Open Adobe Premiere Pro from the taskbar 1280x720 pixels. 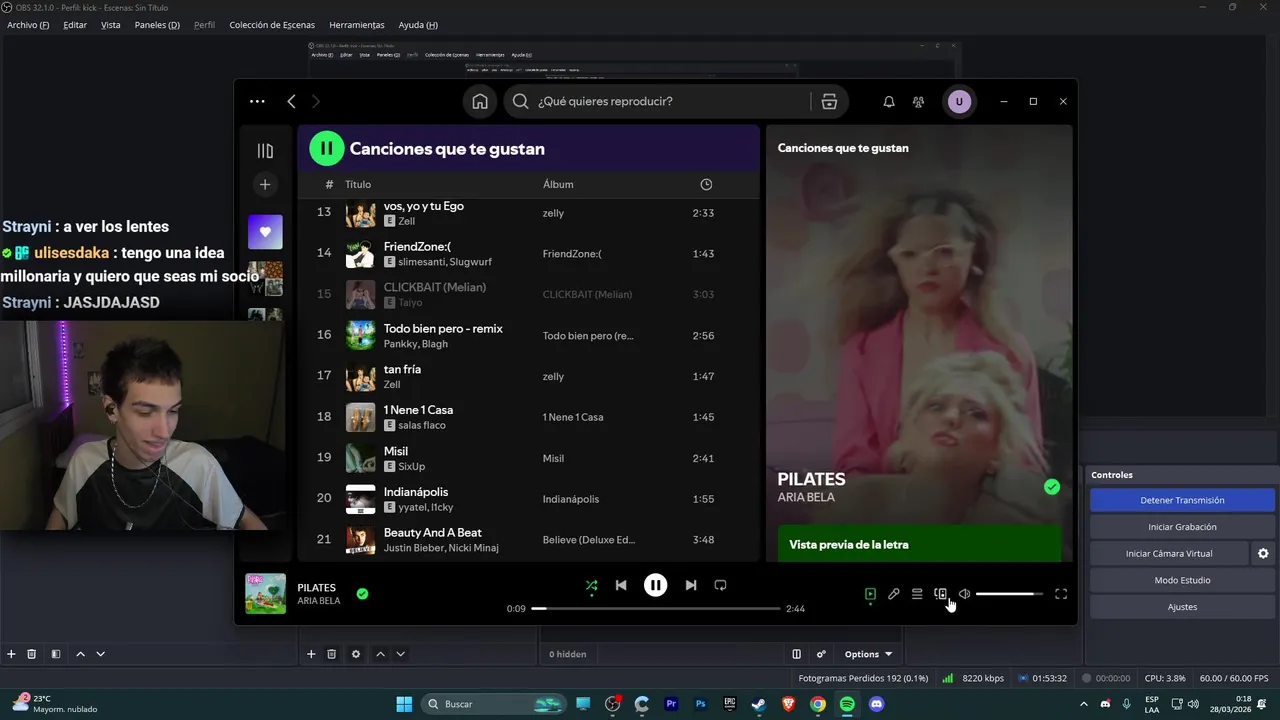coord(672,704)
